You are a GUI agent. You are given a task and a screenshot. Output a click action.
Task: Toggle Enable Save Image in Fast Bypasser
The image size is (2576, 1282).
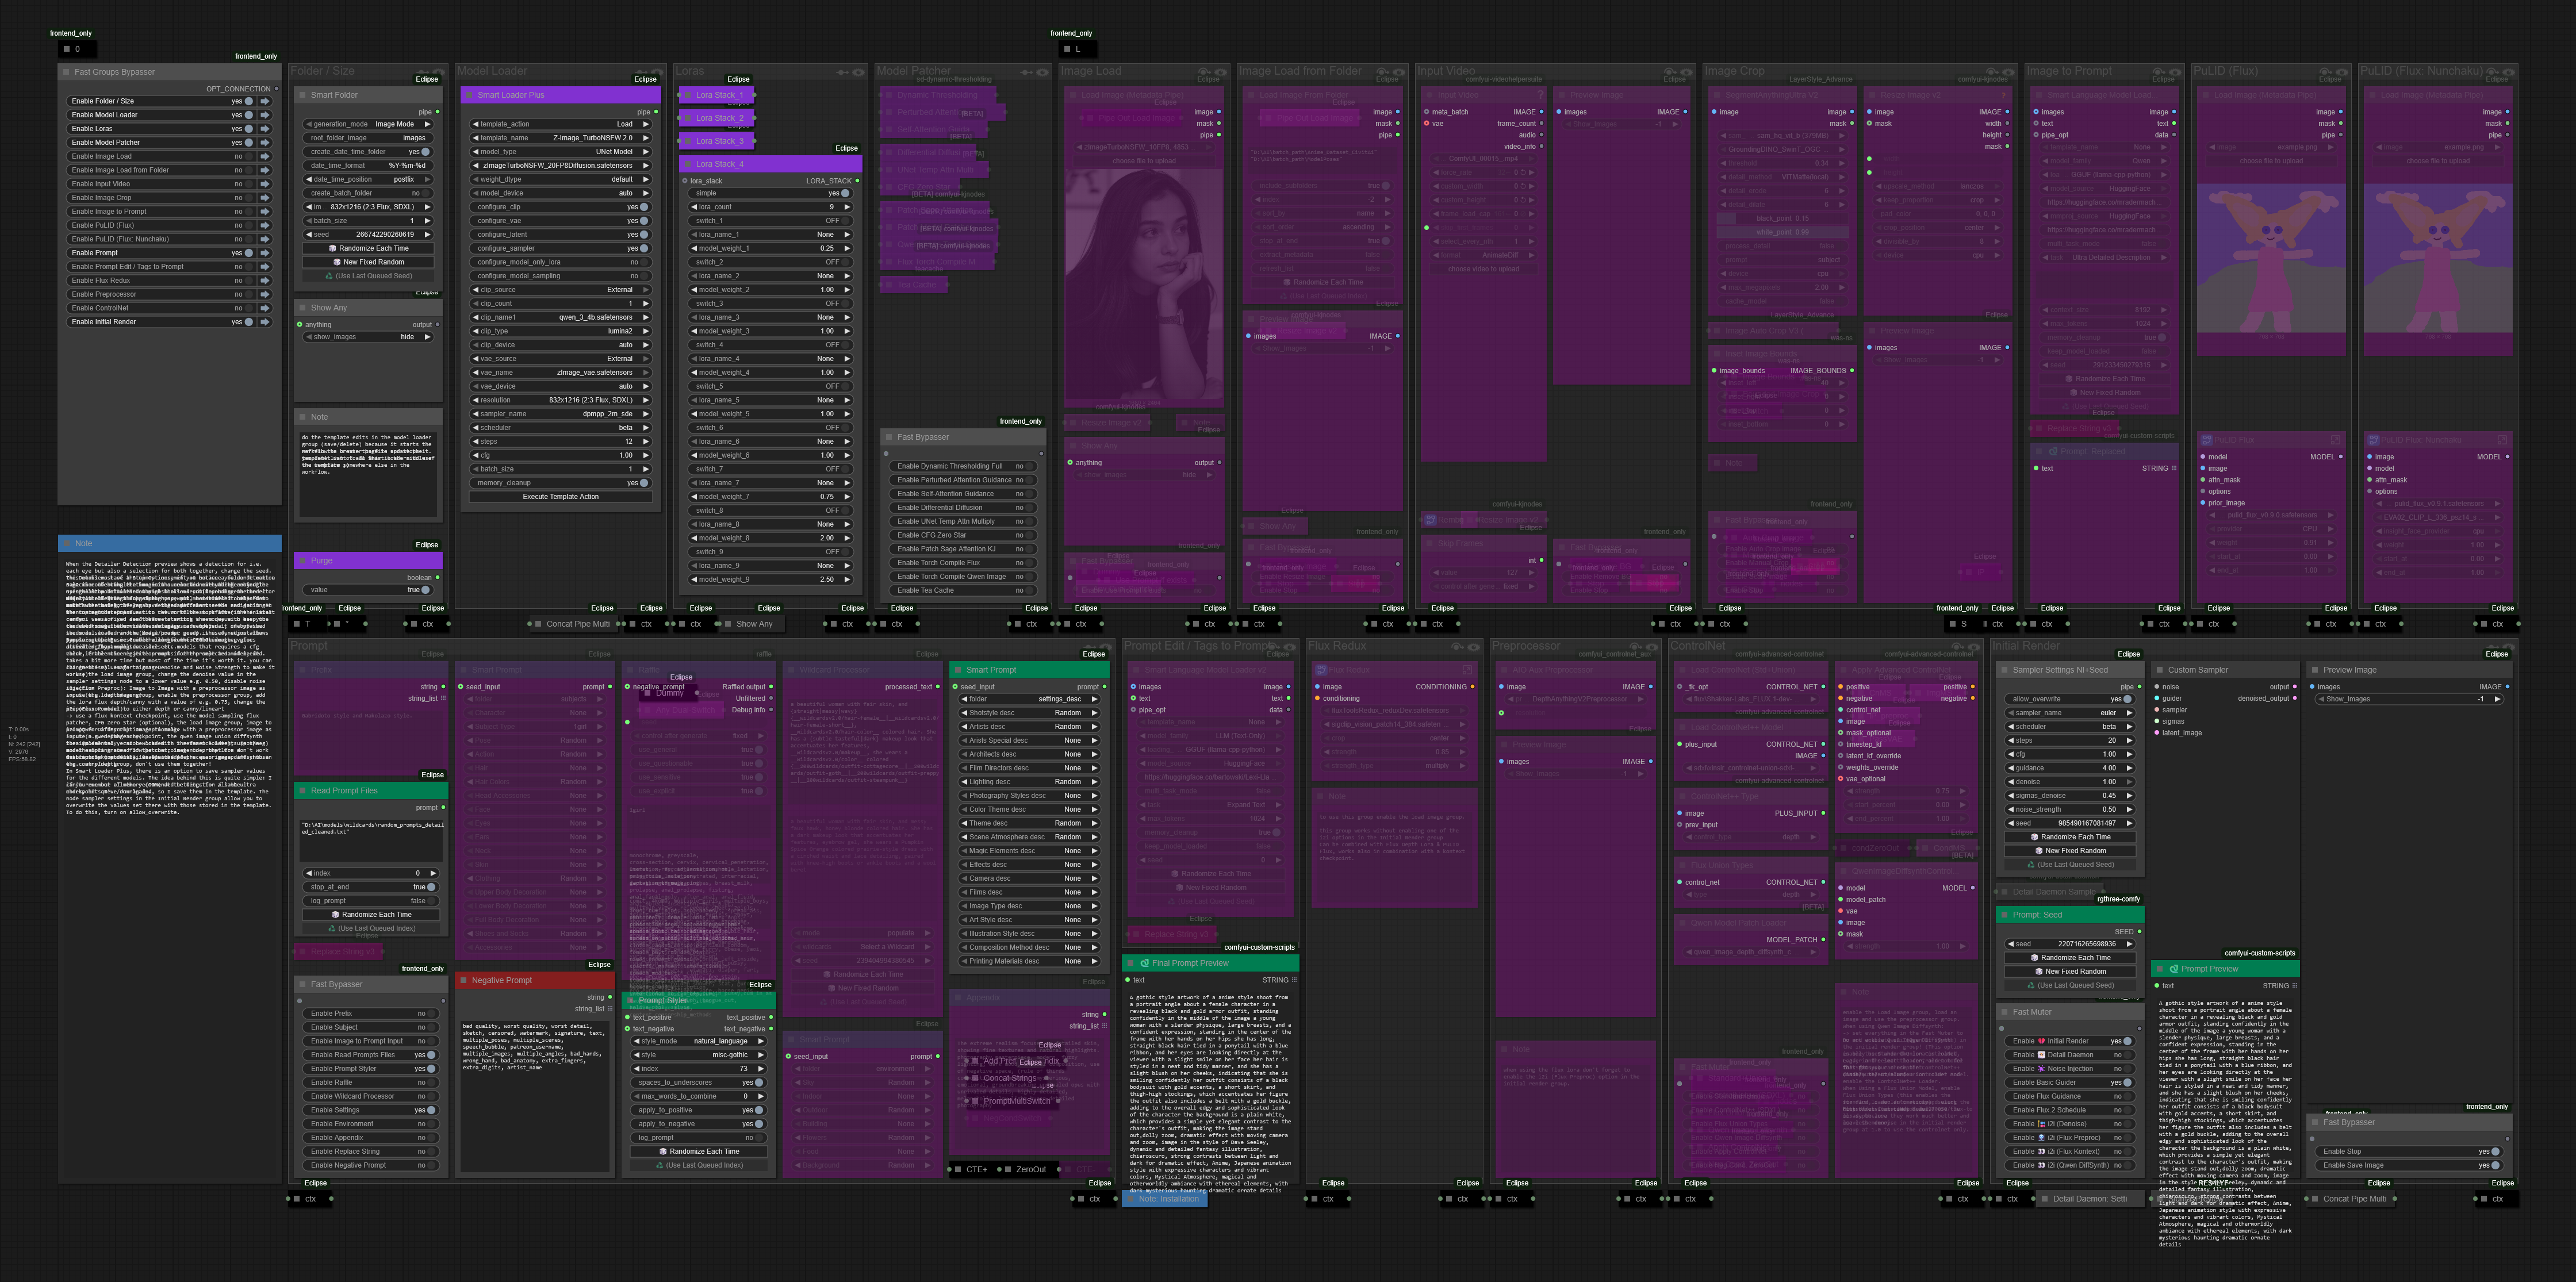coord(2495,1165)
